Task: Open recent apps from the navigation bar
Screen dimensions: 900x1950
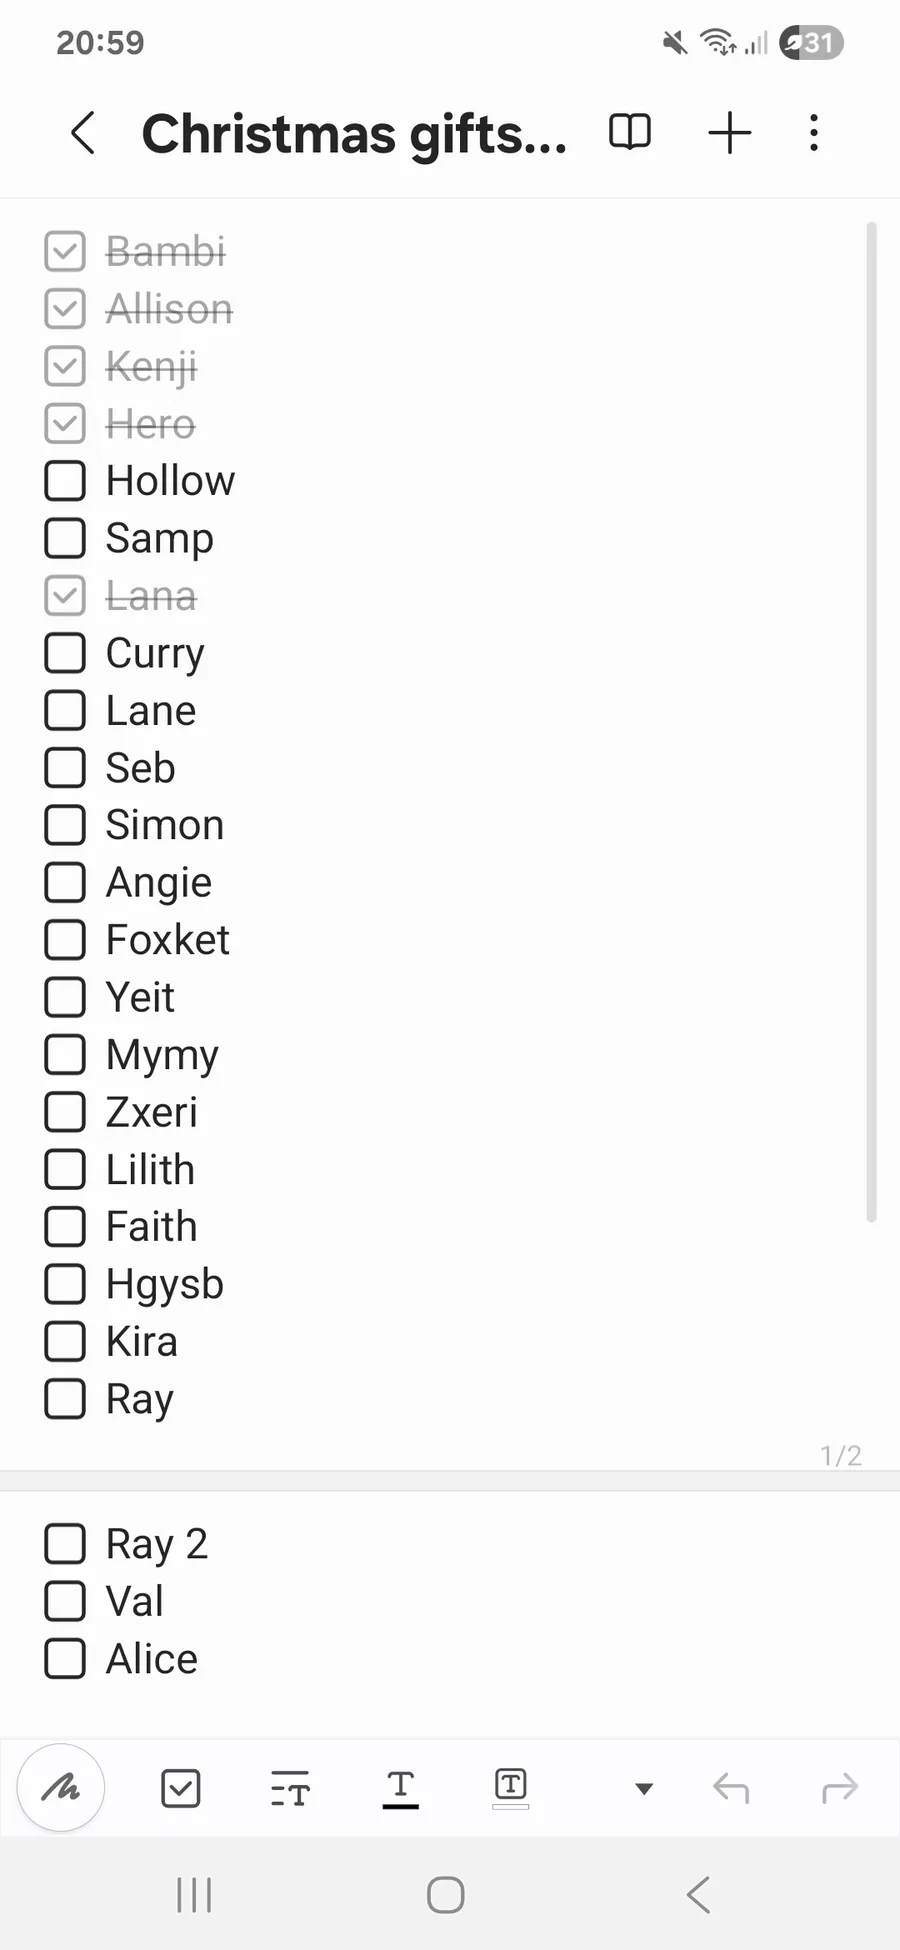Action: [x=194, y=1894]
